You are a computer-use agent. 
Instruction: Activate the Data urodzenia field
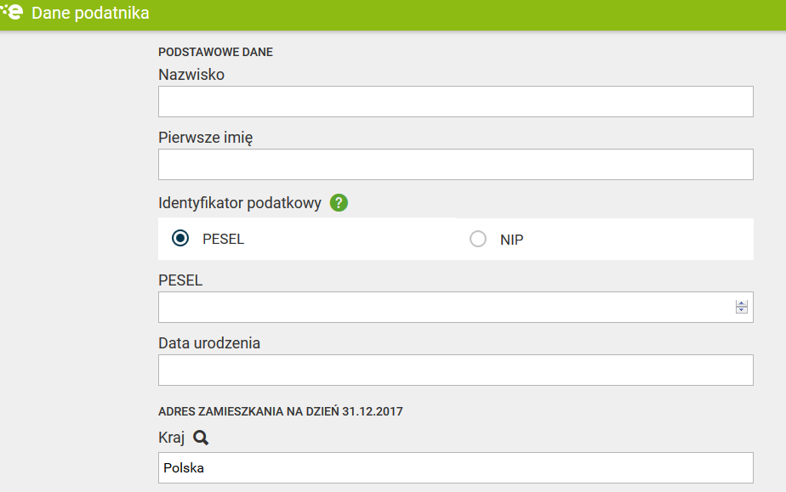pos(455,370)
